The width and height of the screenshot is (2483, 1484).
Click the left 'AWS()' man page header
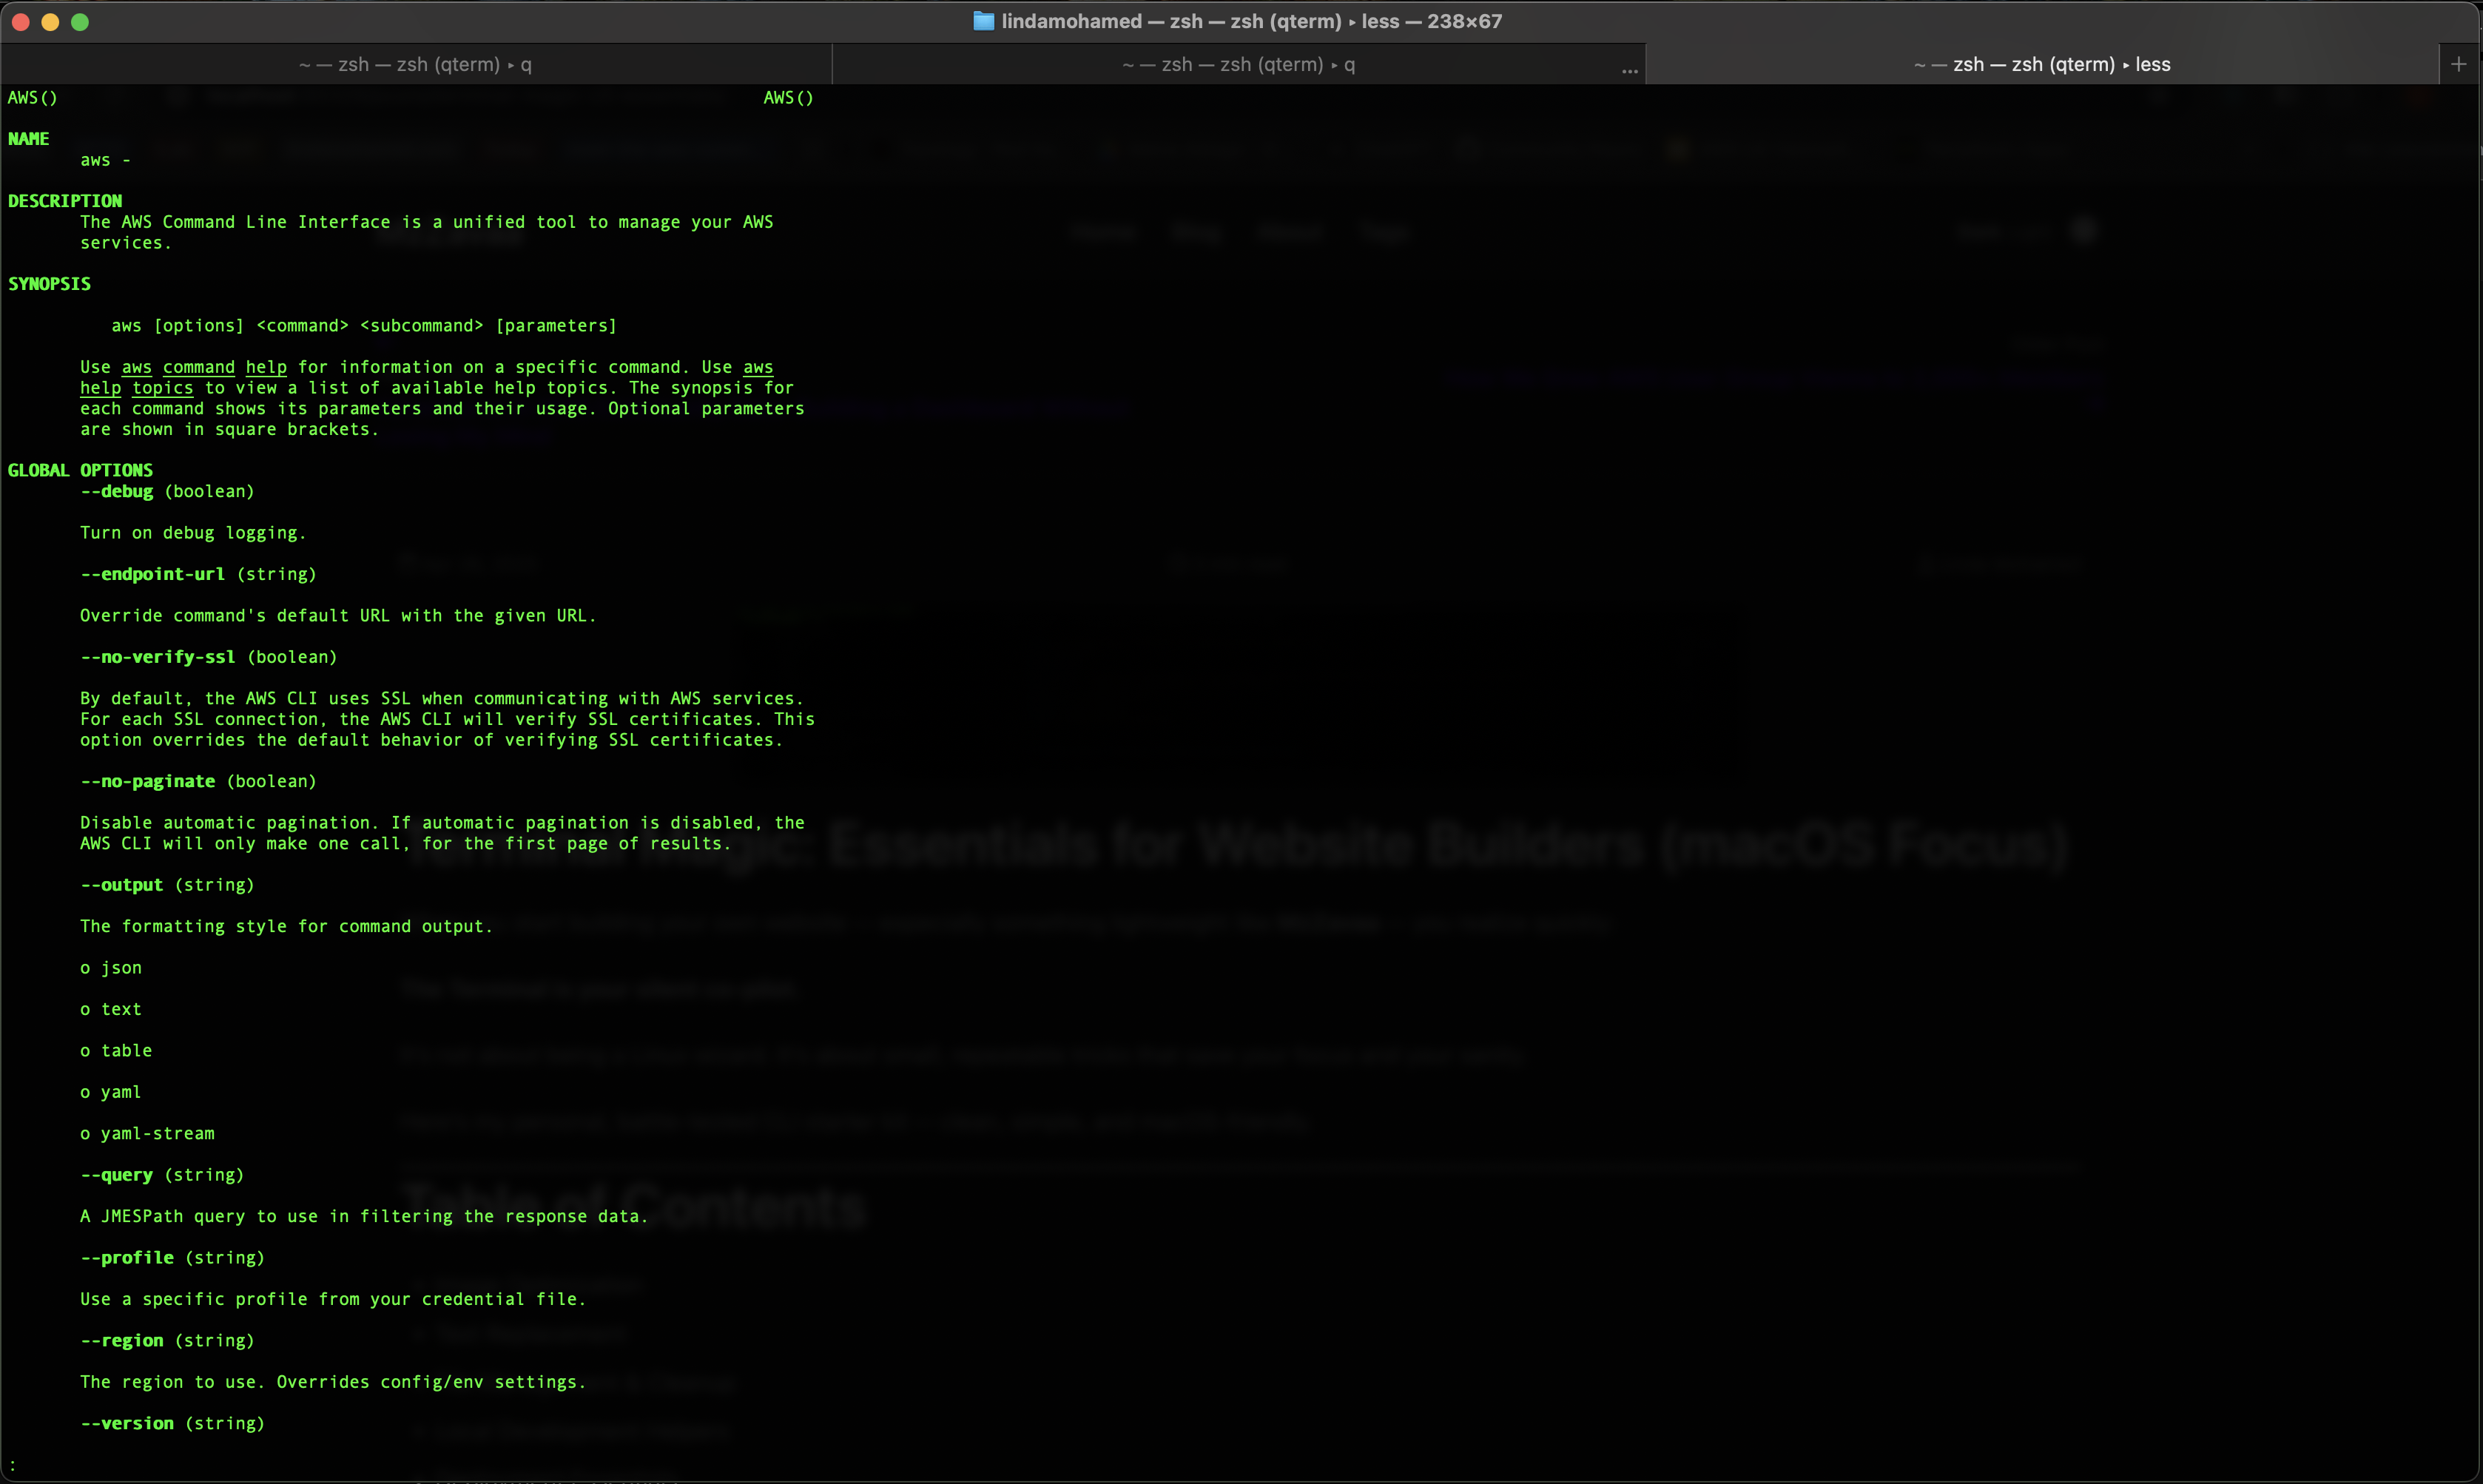pos(33,98)
